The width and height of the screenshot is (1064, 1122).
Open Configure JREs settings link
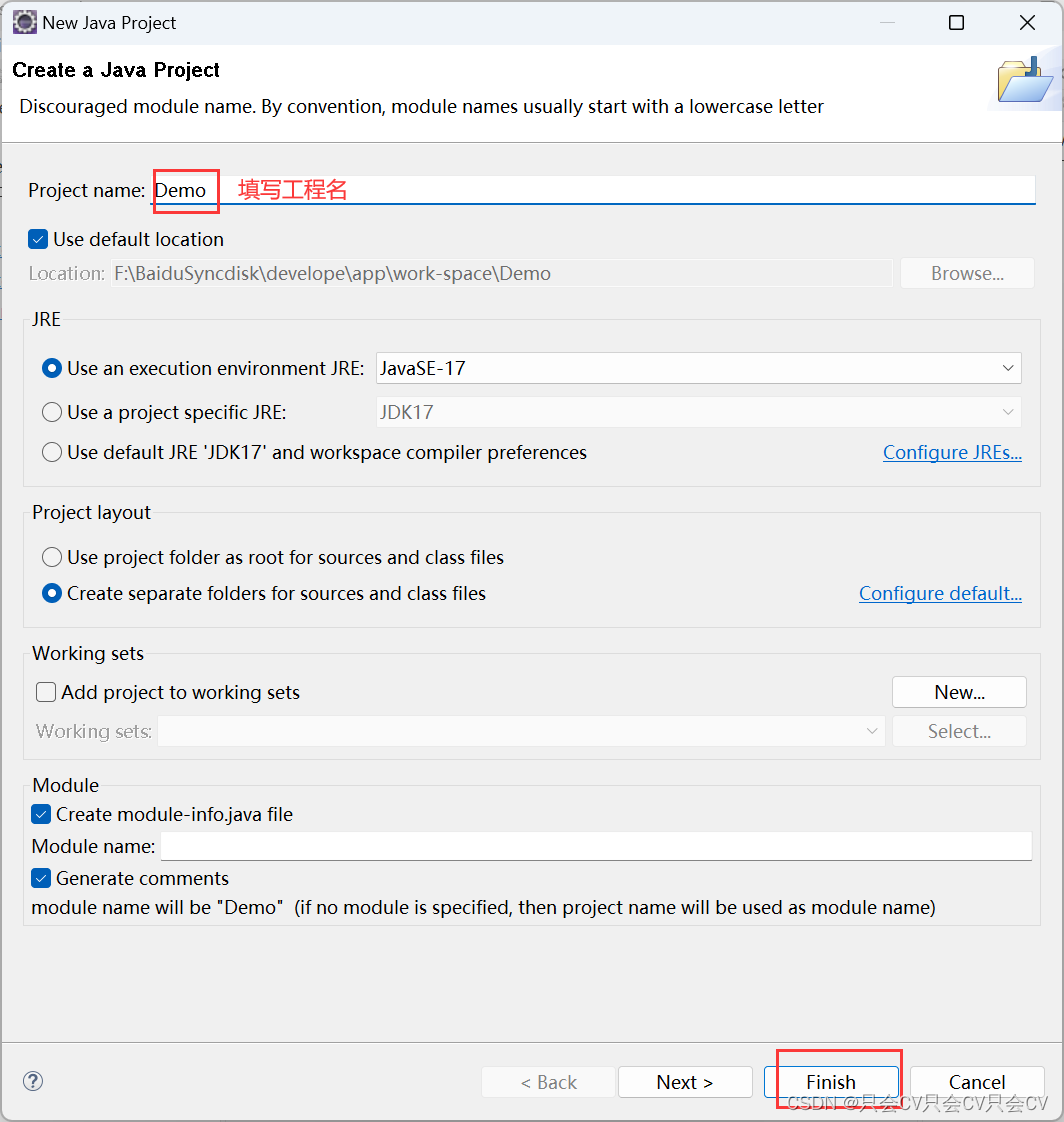tap(952, 452)
